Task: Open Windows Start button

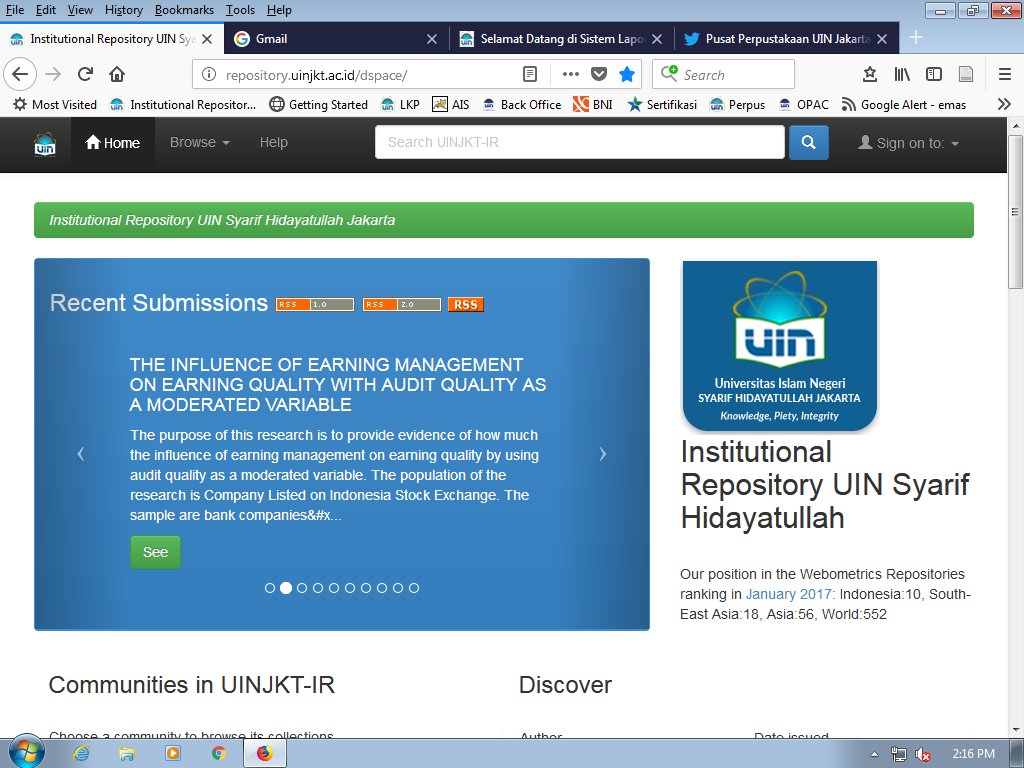Action: click(x=26, y=752)
